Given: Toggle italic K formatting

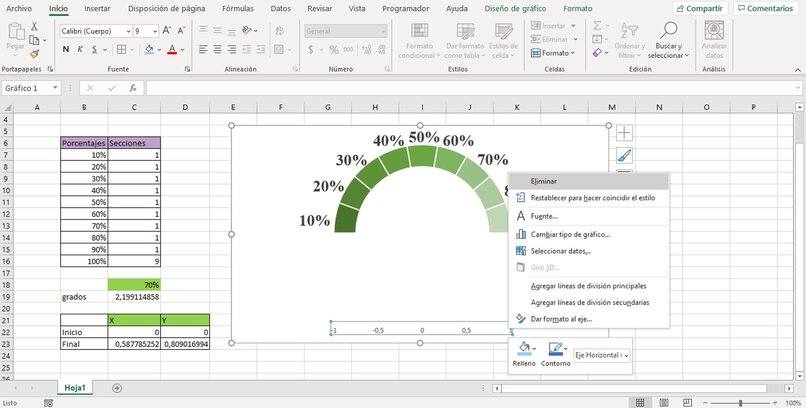Looking at the screenshot, I should click(x=80, y=49).
